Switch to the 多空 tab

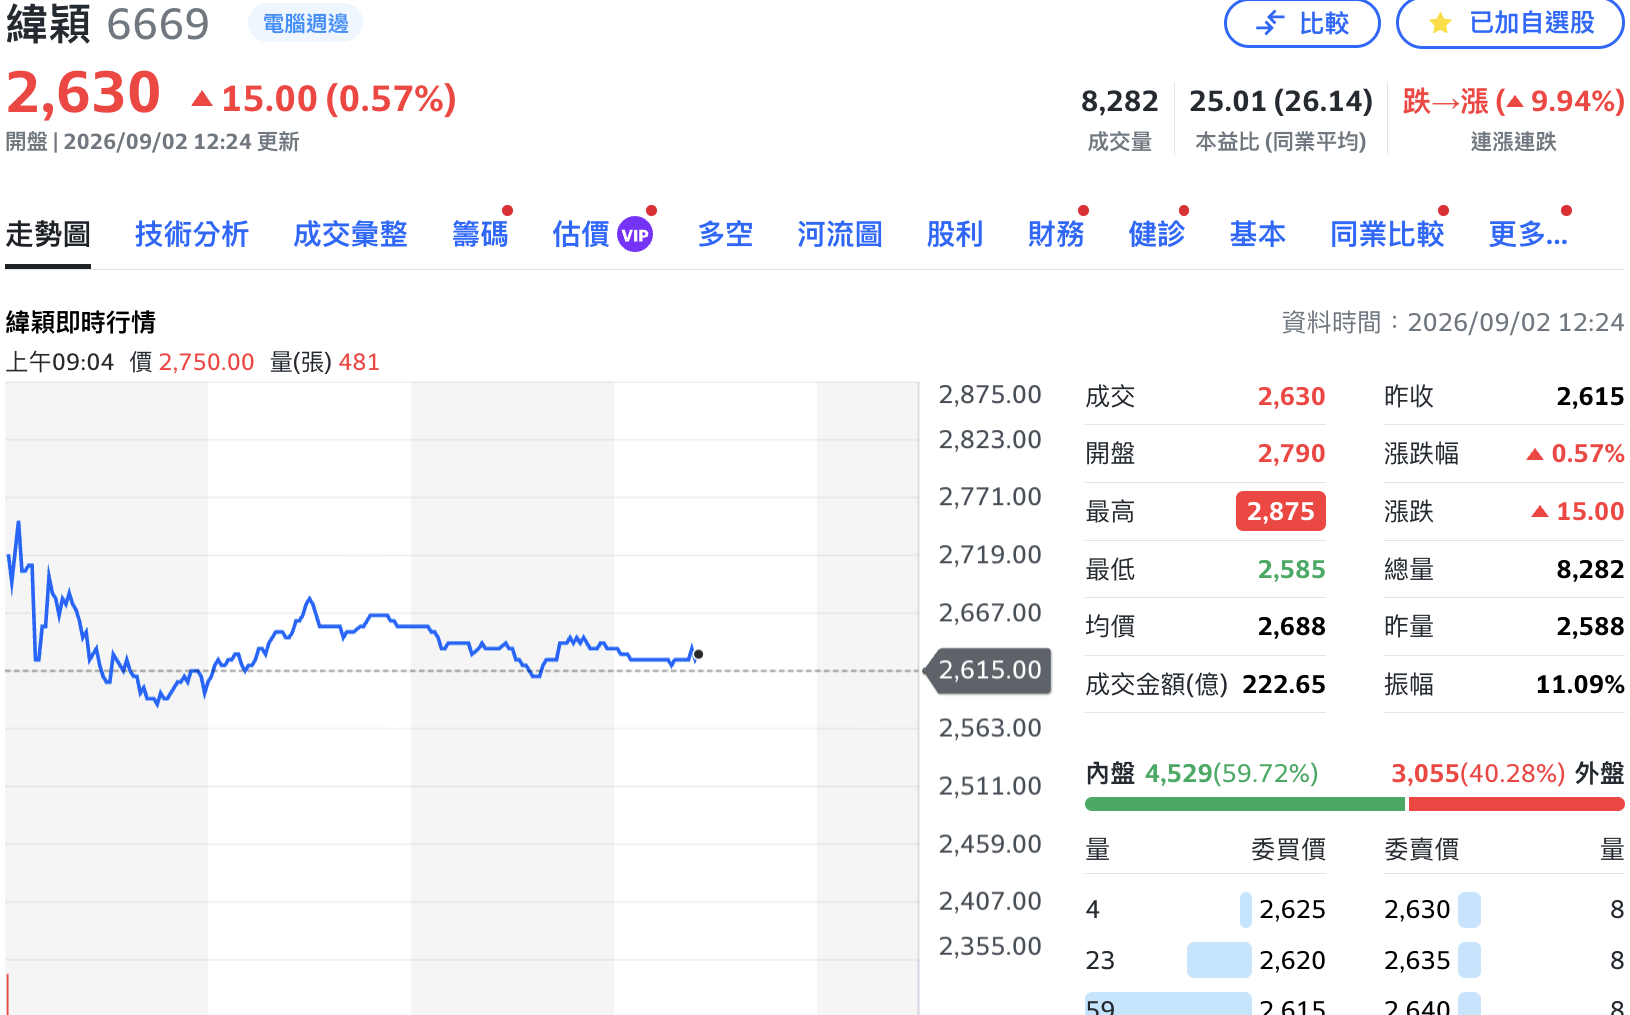point(725,234)
